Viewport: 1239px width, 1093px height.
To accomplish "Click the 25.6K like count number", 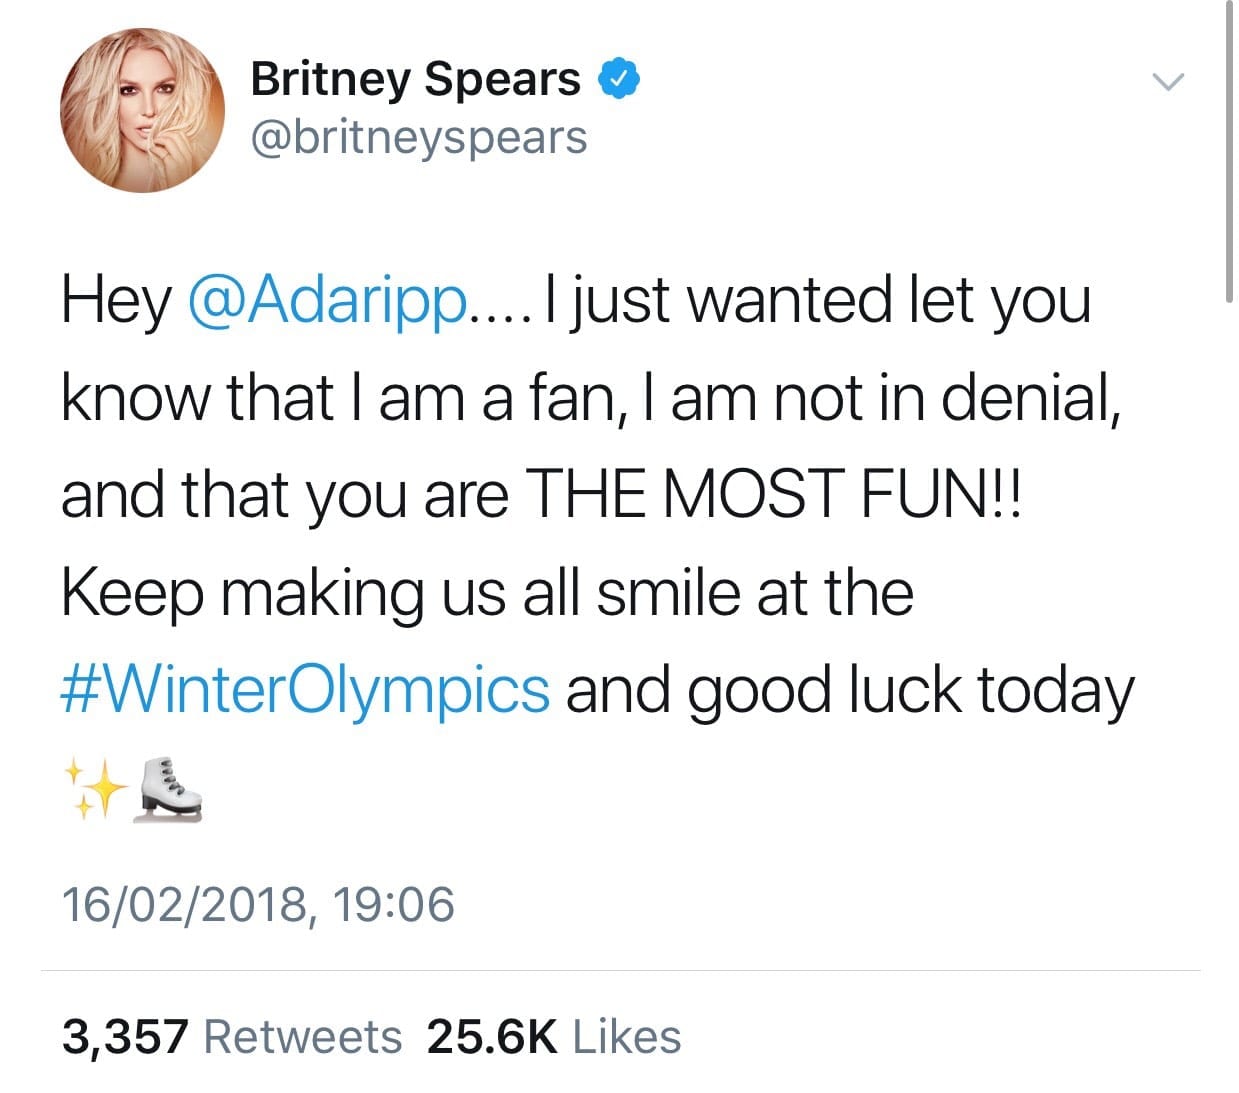I will (x=491, y=1036).
